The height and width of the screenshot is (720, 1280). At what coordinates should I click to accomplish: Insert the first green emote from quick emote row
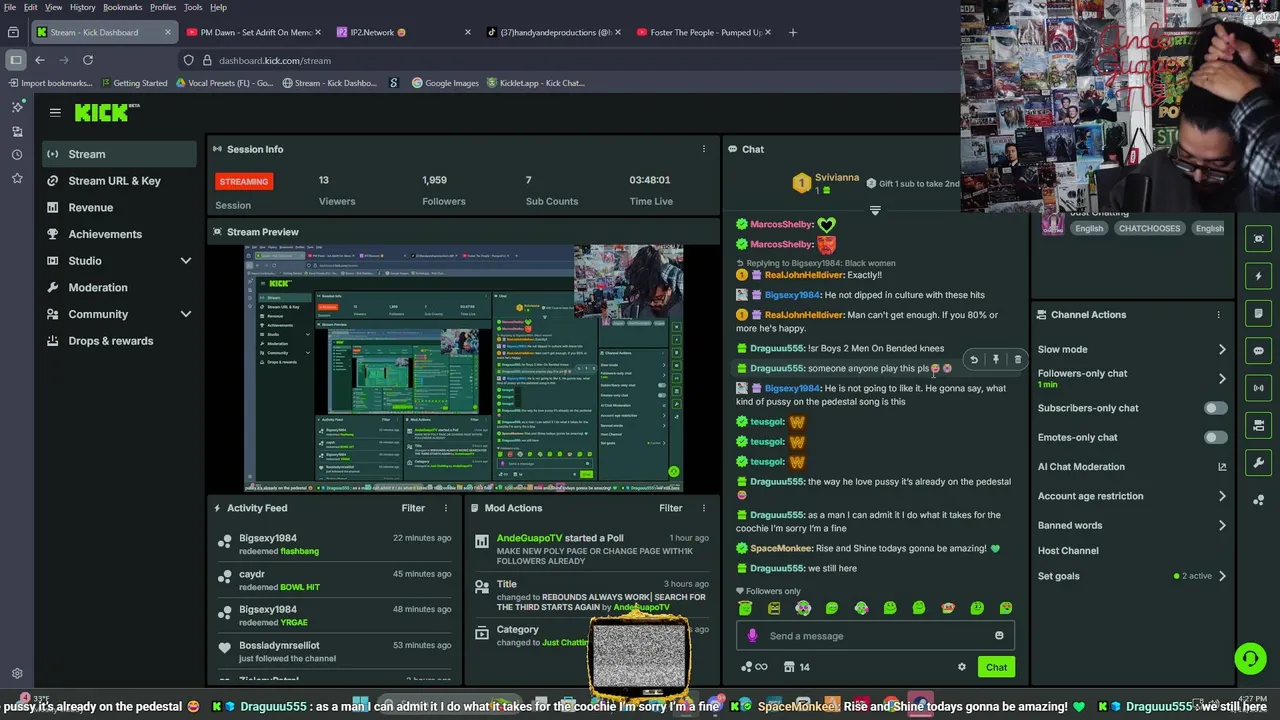tap(745, 608)
